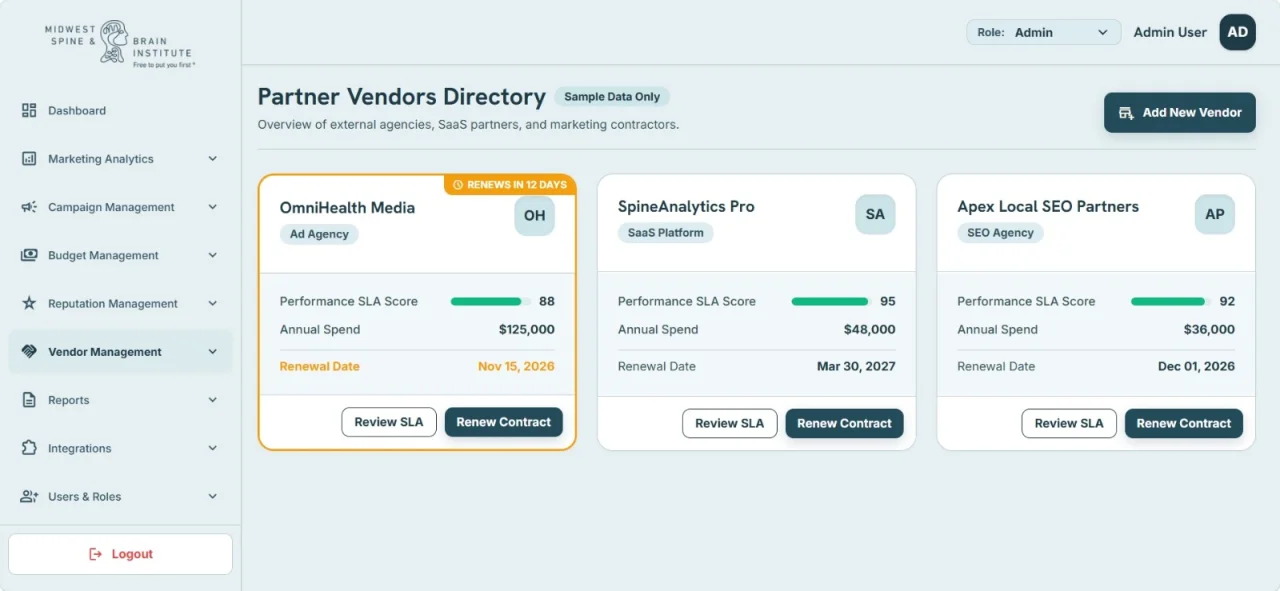Open the Dashboard menu item
Image resolution: width=1280 pixels, height=591 pixels.
(120, 110)
